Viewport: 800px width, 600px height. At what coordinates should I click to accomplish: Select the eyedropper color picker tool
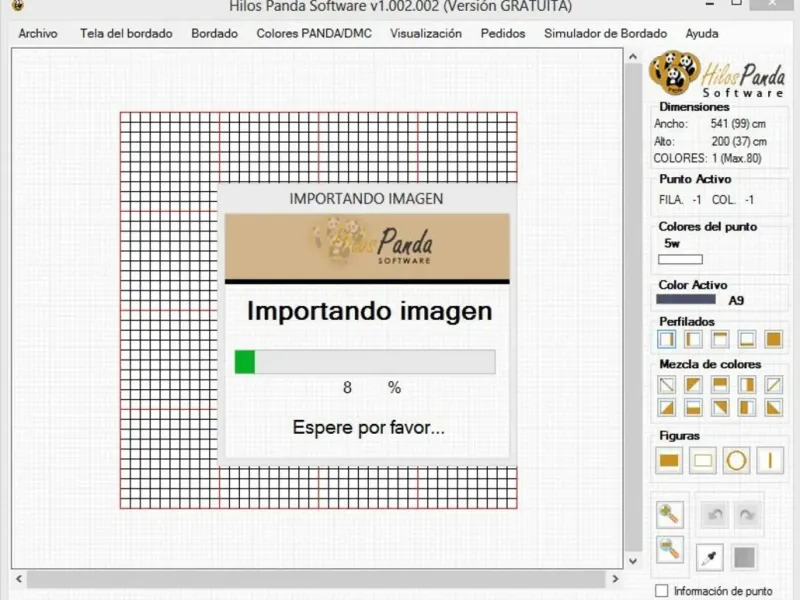[710, 557]
